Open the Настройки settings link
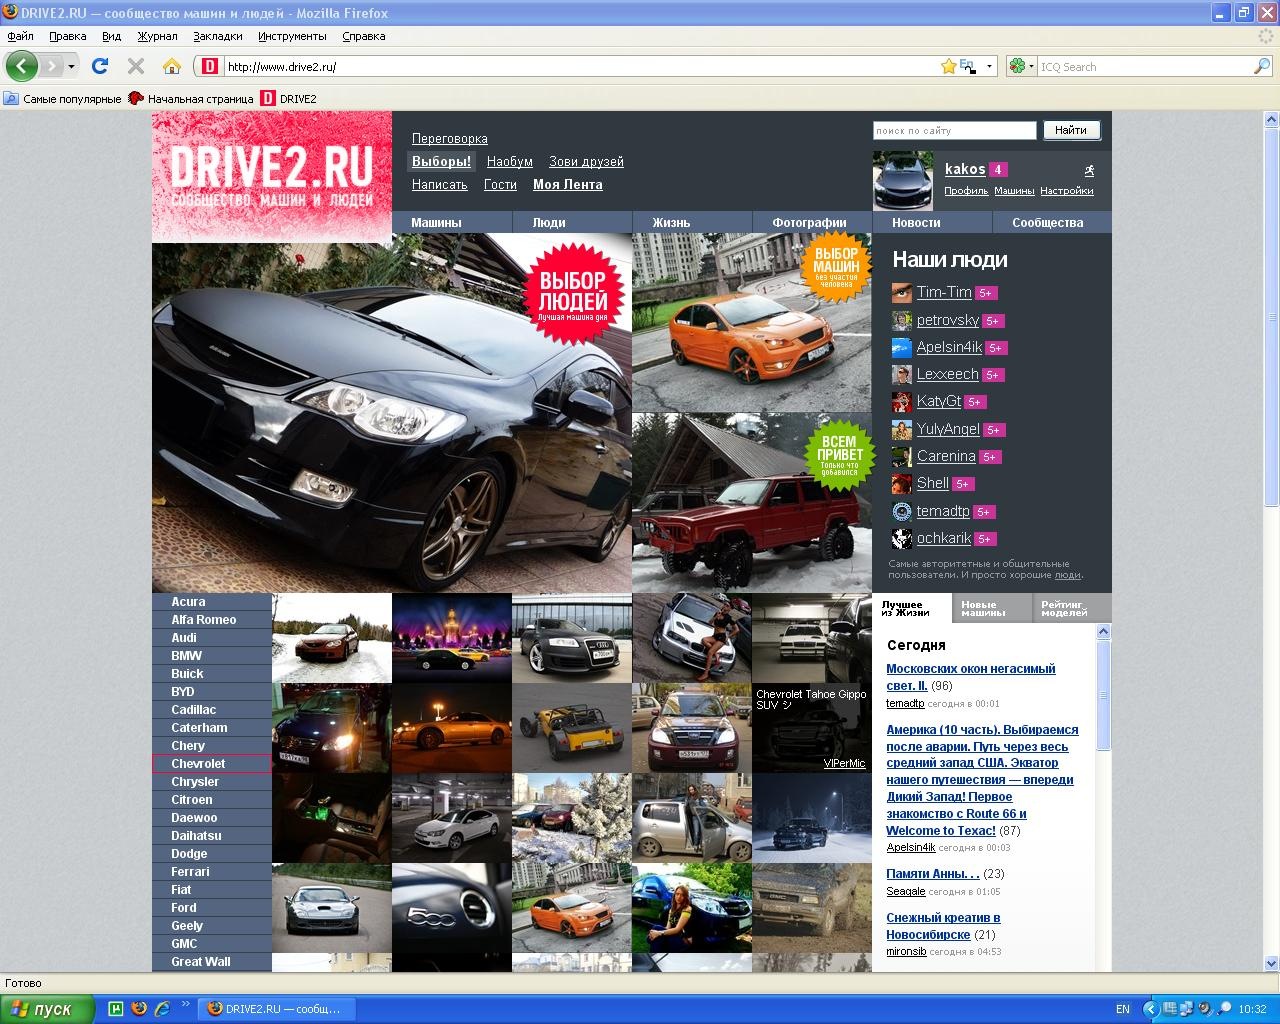Image resolution: width=1280 pixels, height=1024 pixels. 1067,191
